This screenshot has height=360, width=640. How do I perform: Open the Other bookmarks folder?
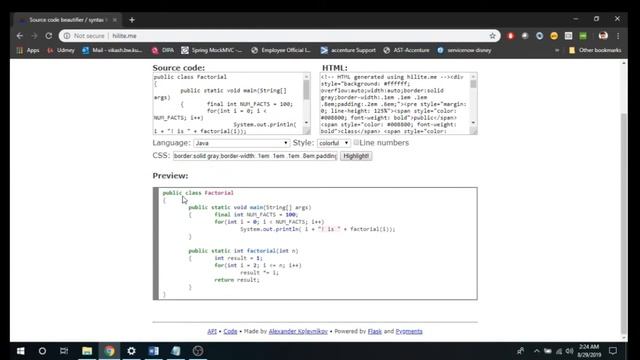[595, 50]
